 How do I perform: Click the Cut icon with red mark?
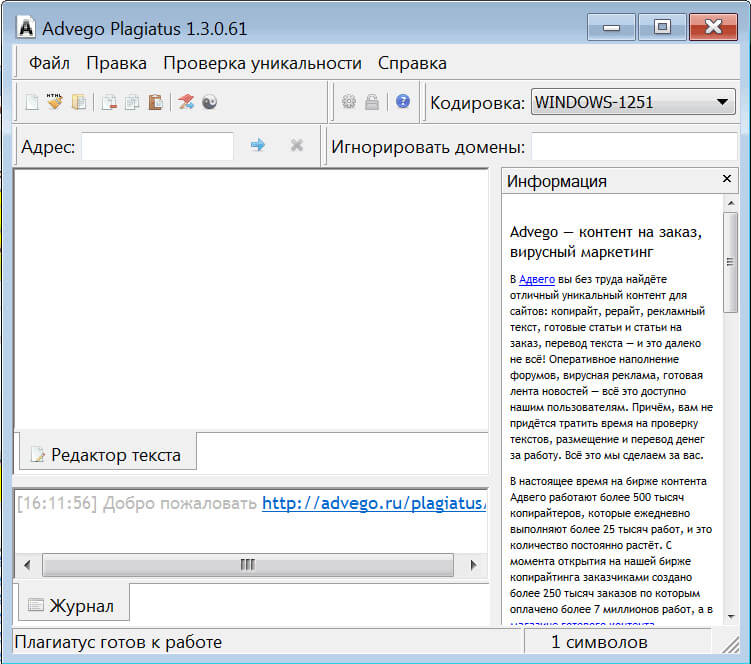click(x=109, y=102)
